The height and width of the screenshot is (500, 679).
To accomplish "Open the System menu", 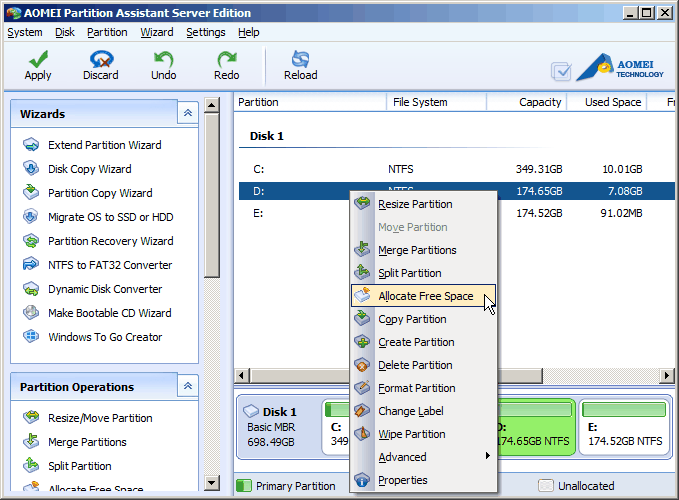I will (25, 32).
